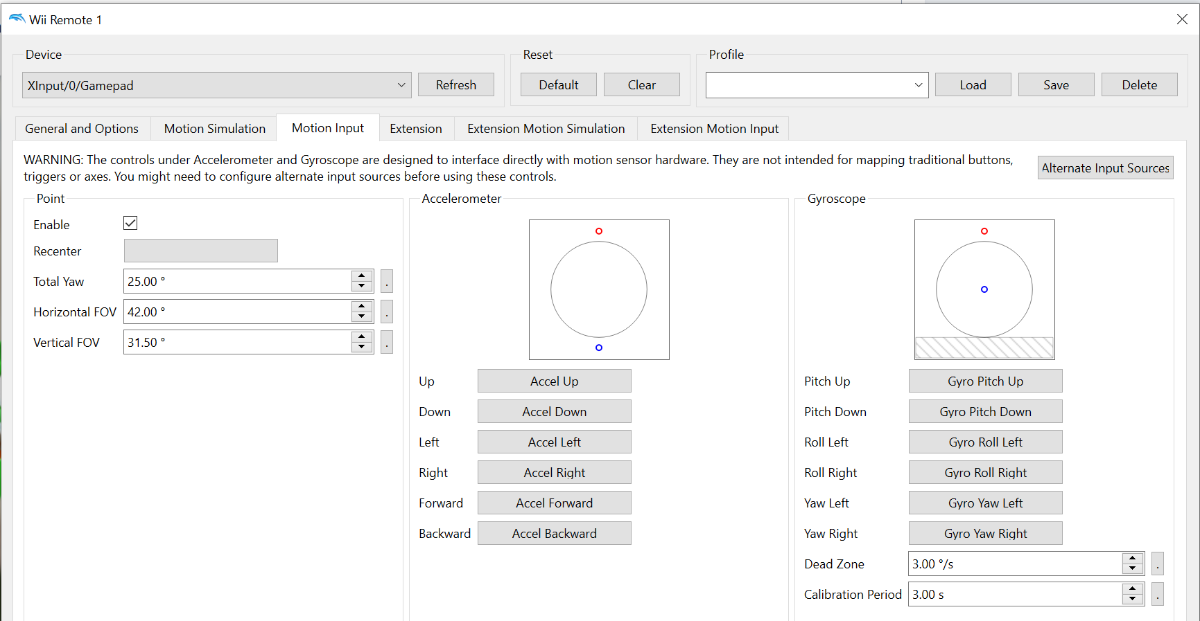Click the small dot button beside Calibration Period
Image resolution: width=1200 pixels, height=621 pixels.
click(1158, 594)
